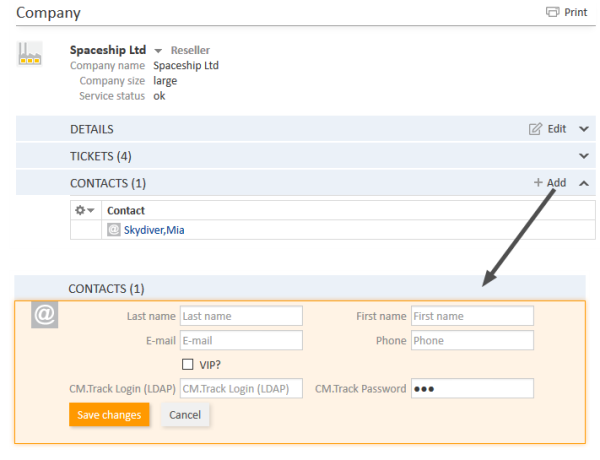The width and height of the screenshot is (600, 460).
Task: Click the Edit pencil icon in Details
Action: [x=535, y=129]
